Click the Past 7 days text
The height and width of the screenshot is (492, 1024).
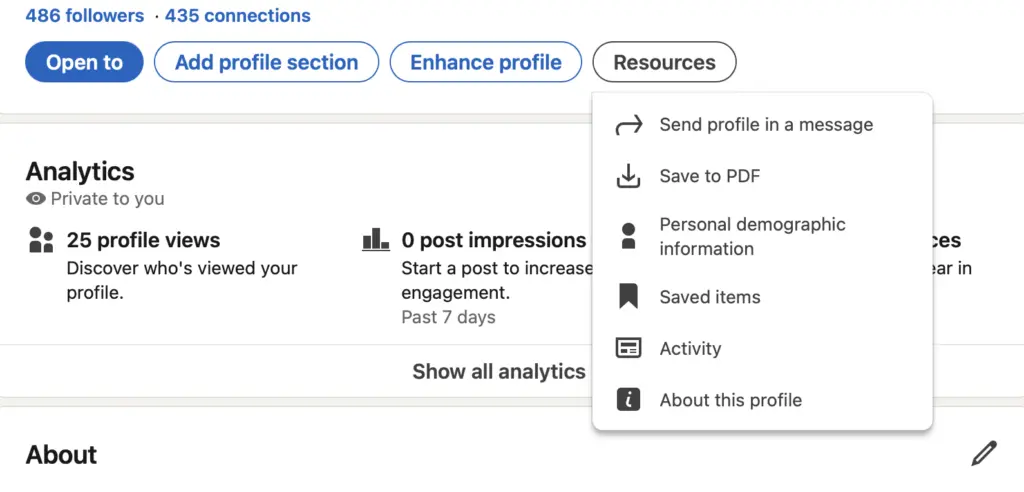point(448,318)
